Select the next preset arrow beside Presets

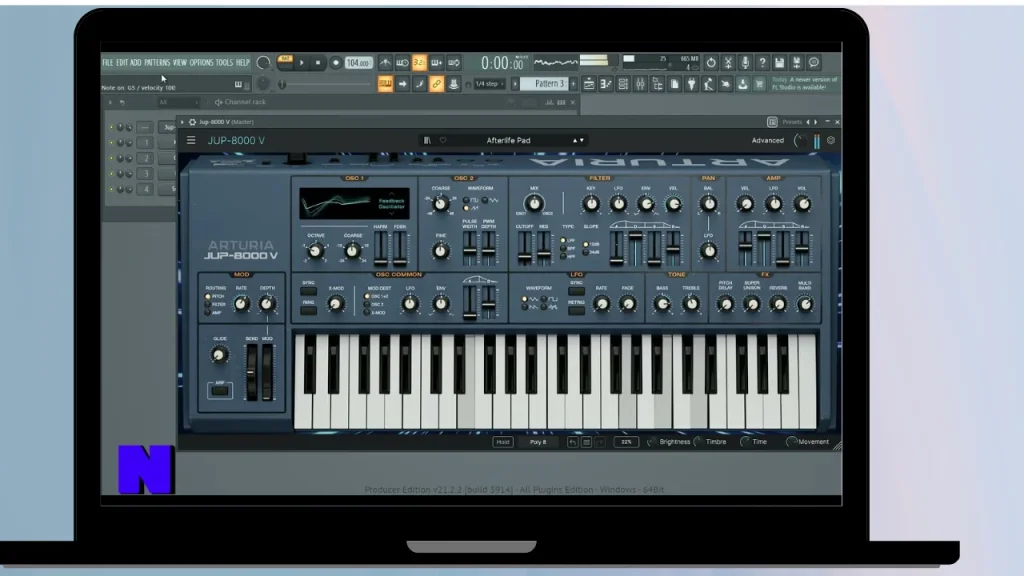[x=815, y=122]
